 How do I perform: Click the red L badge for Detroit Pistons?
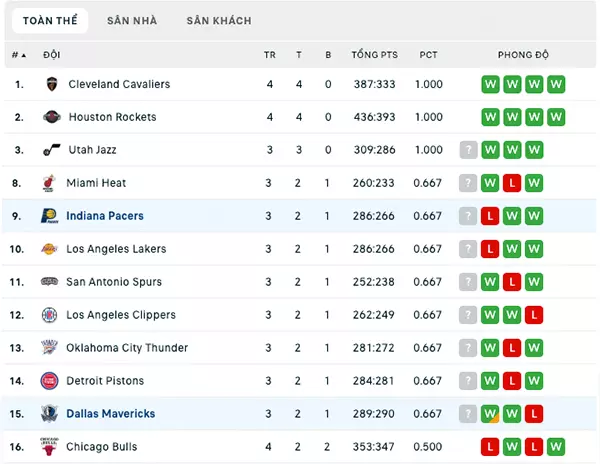[512, 381]
